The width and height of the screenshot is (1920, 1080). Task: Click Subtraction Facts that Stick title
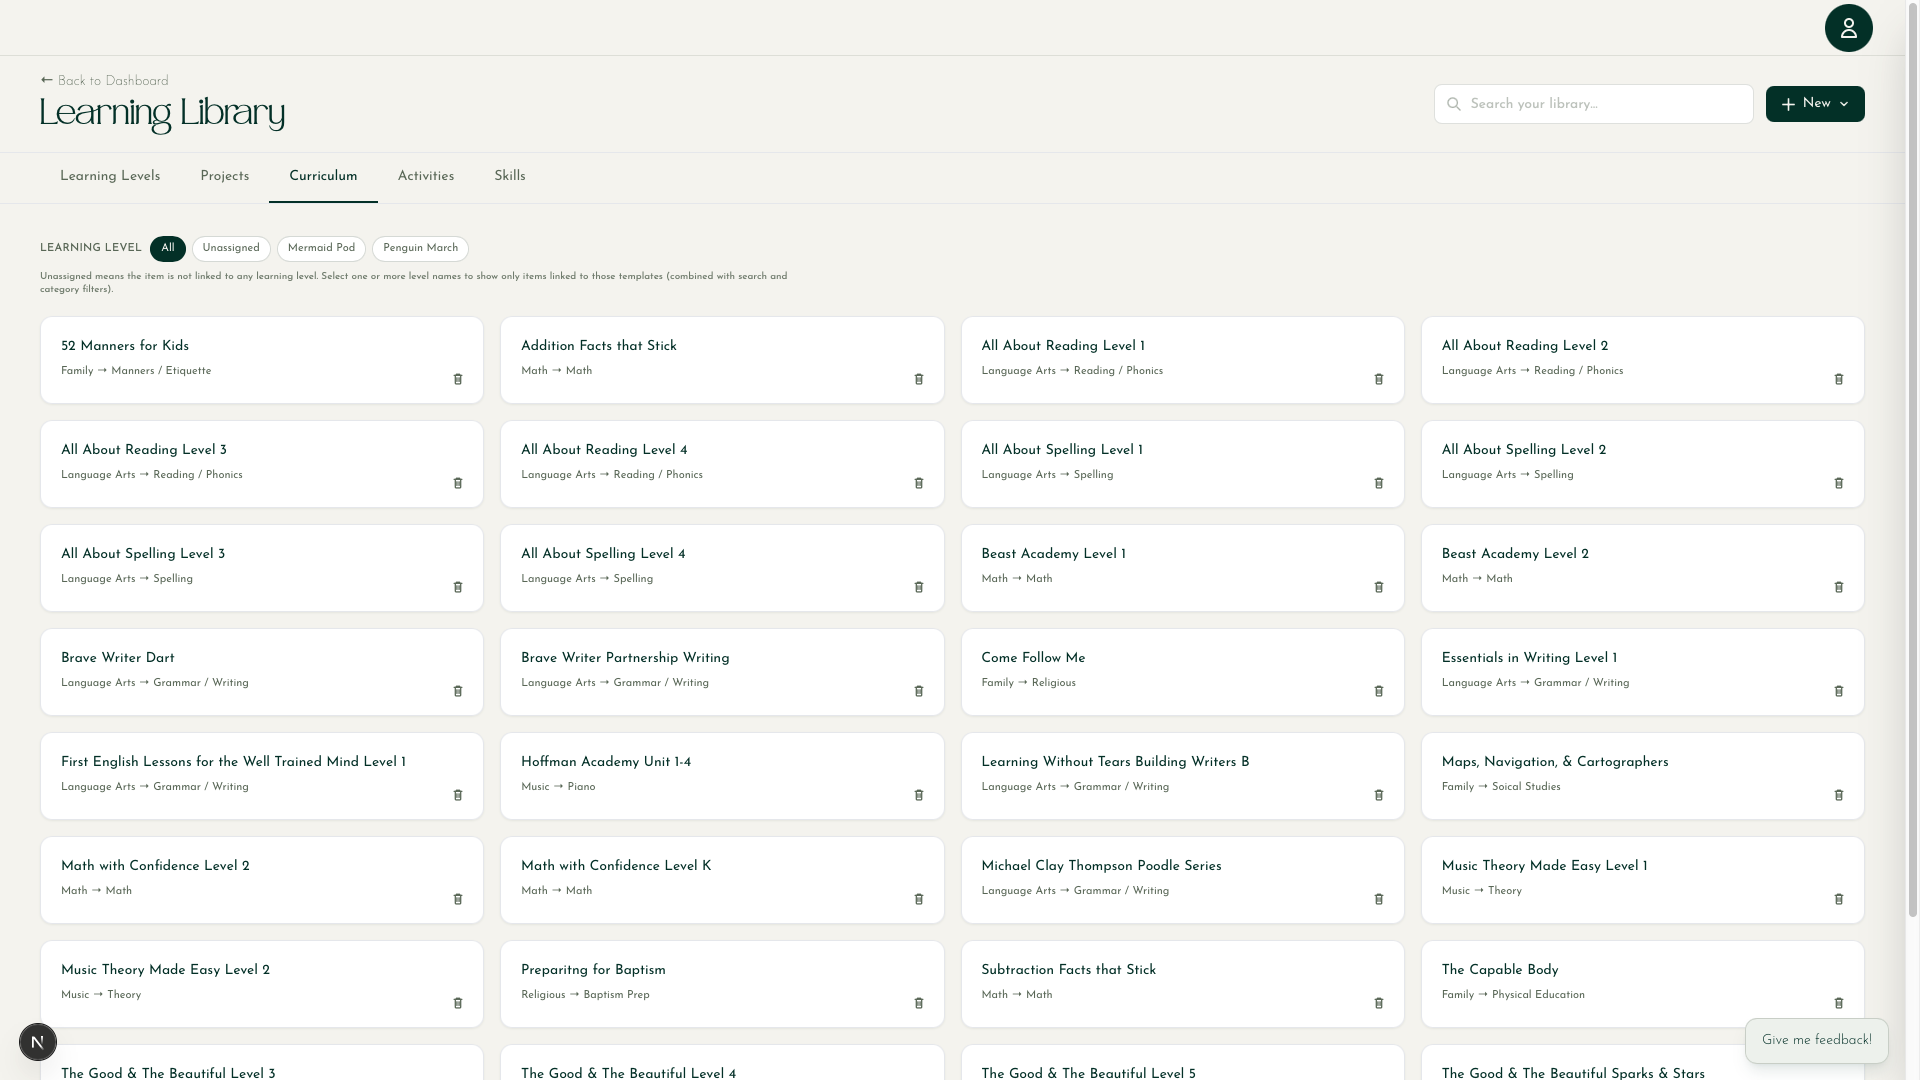[1068, 970]
